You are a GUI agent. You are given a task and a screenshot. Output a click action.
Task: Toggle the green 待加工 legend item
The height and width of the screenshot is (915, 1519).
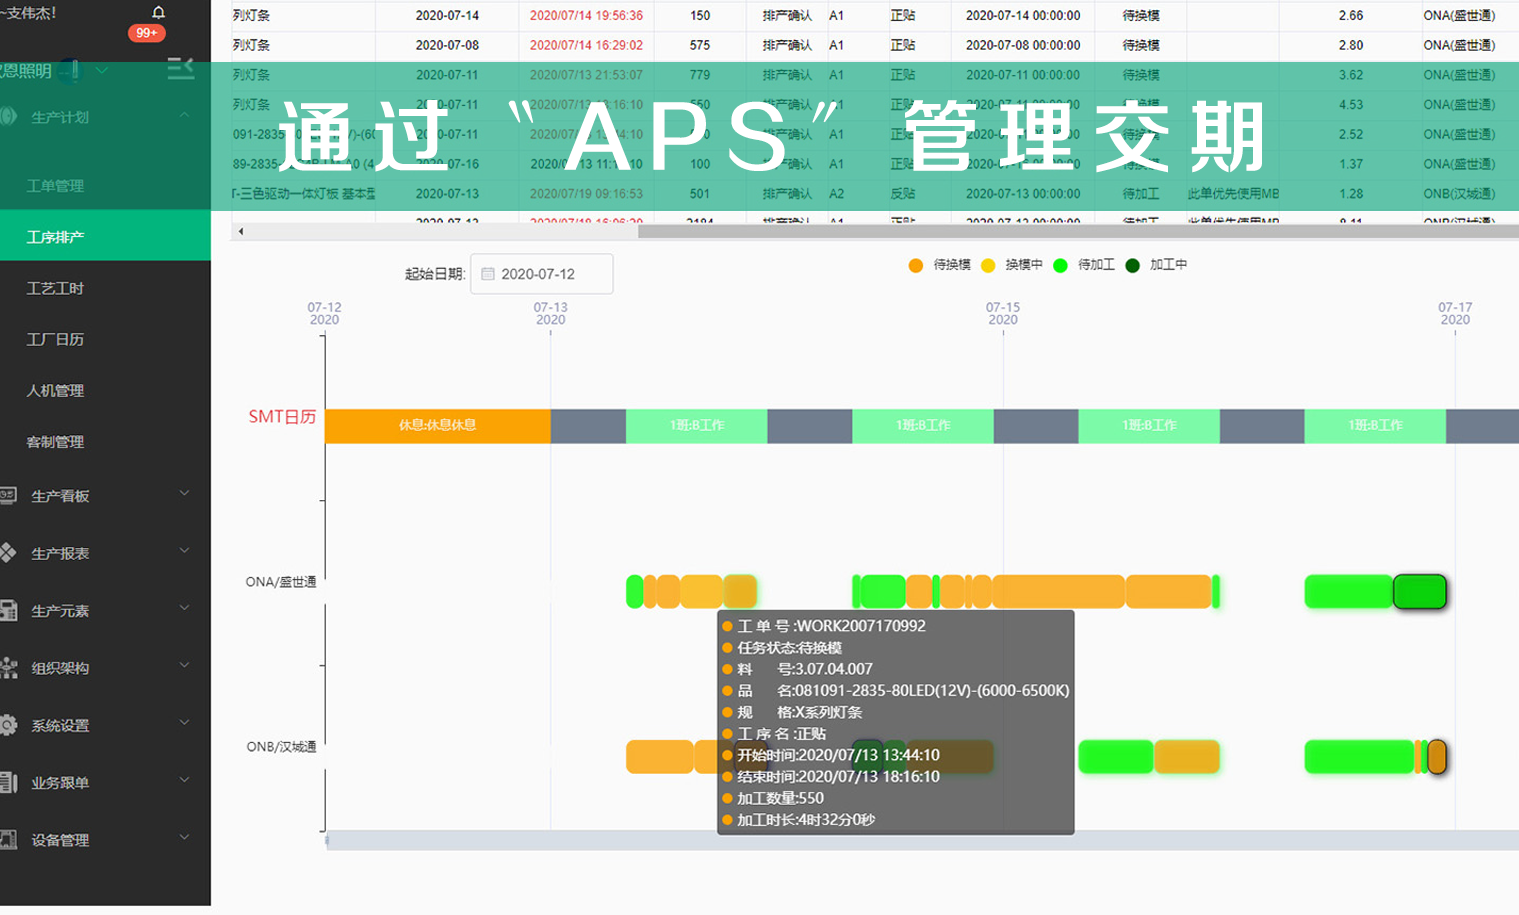(x=1061, y=265)
